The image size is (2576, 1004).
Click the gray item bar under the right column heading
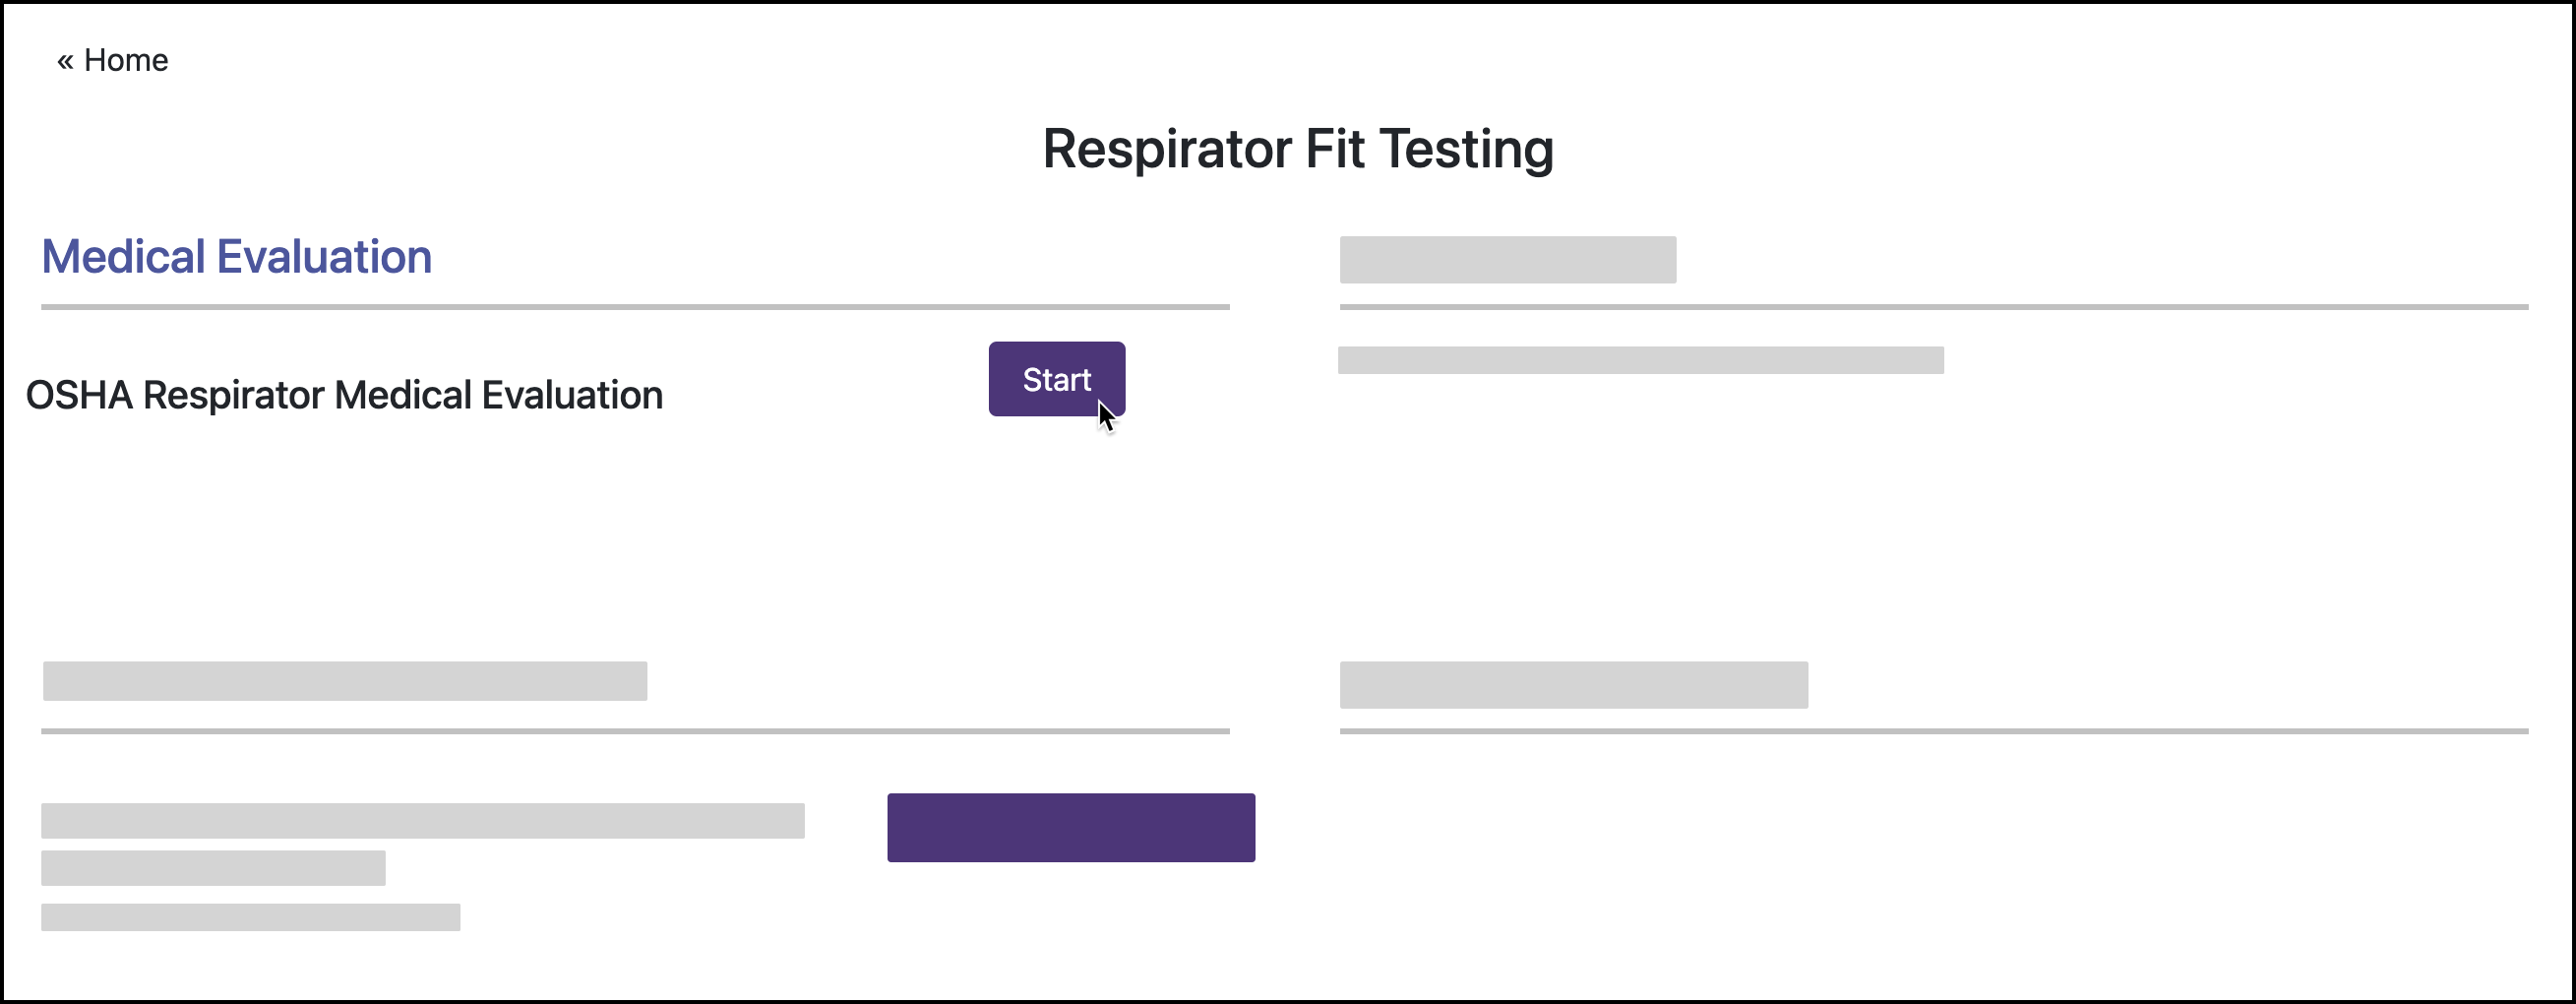tap(1640, 360)
